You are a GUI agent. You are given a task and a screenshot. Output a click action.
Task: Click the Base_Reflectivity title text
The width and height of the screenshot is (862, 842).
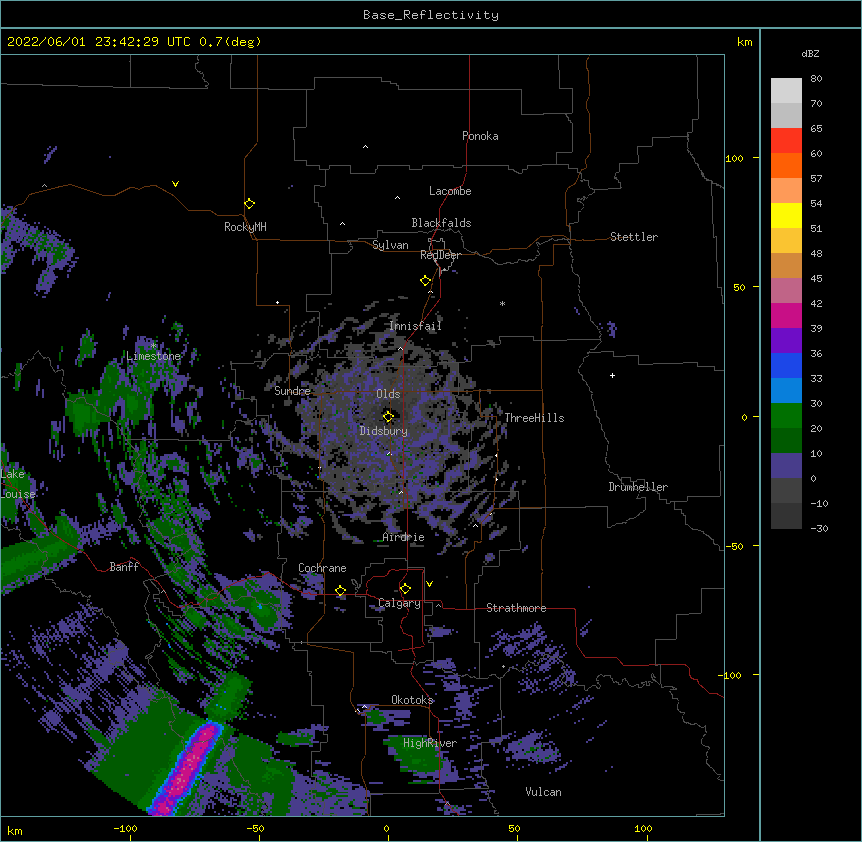(x=431, y=15)
